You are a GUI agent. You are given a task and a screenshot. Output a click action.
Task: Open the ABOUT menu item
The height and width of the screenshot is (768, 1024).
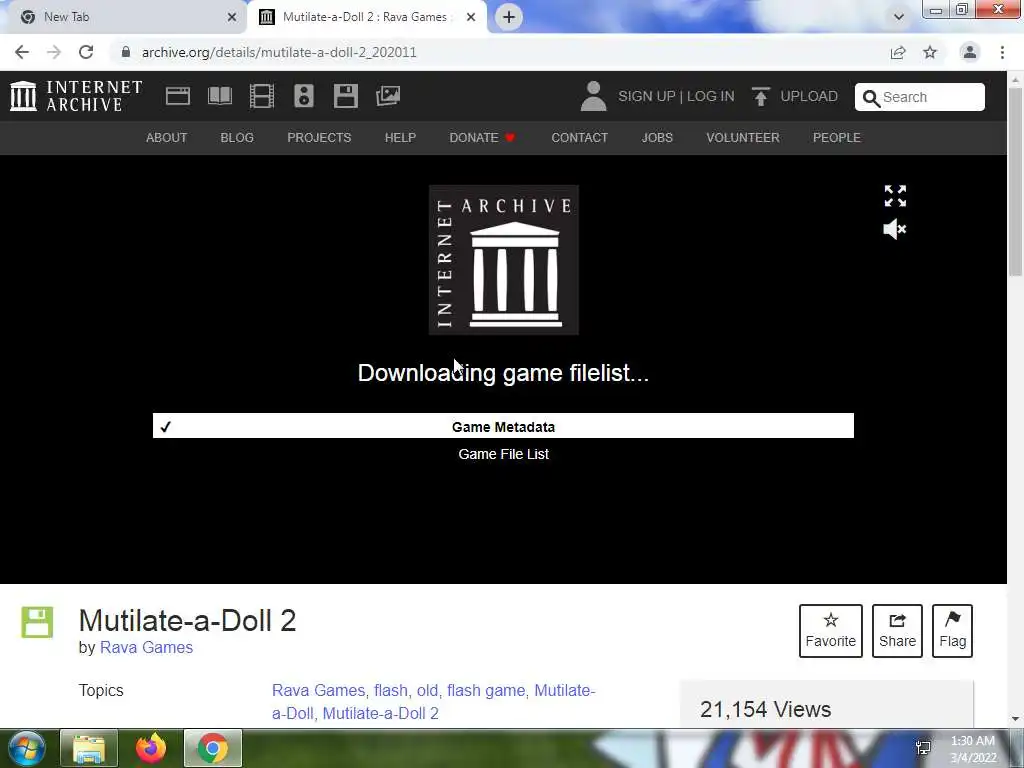click(x=167, y=138)
